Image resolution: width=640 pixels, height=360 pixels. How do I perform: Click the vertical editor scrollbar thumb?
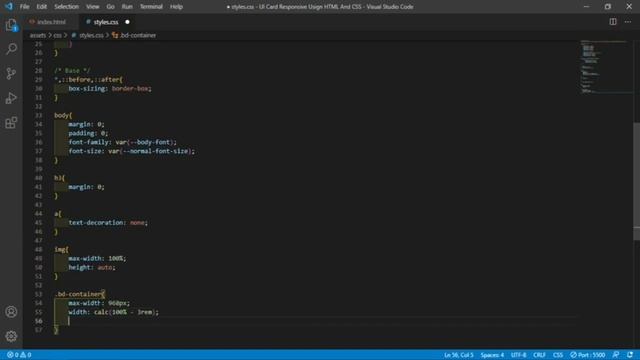[636, 181]
